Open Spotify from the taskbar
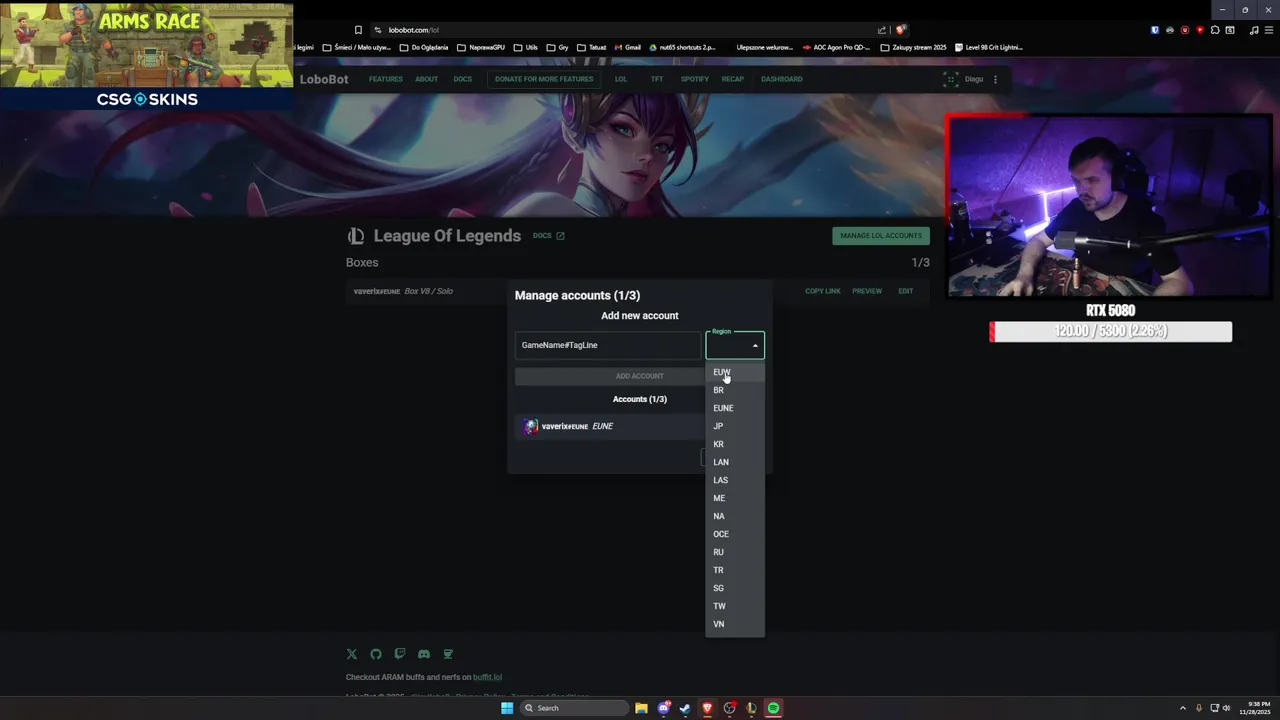The image size is (1280, 720). pos(773,708)
